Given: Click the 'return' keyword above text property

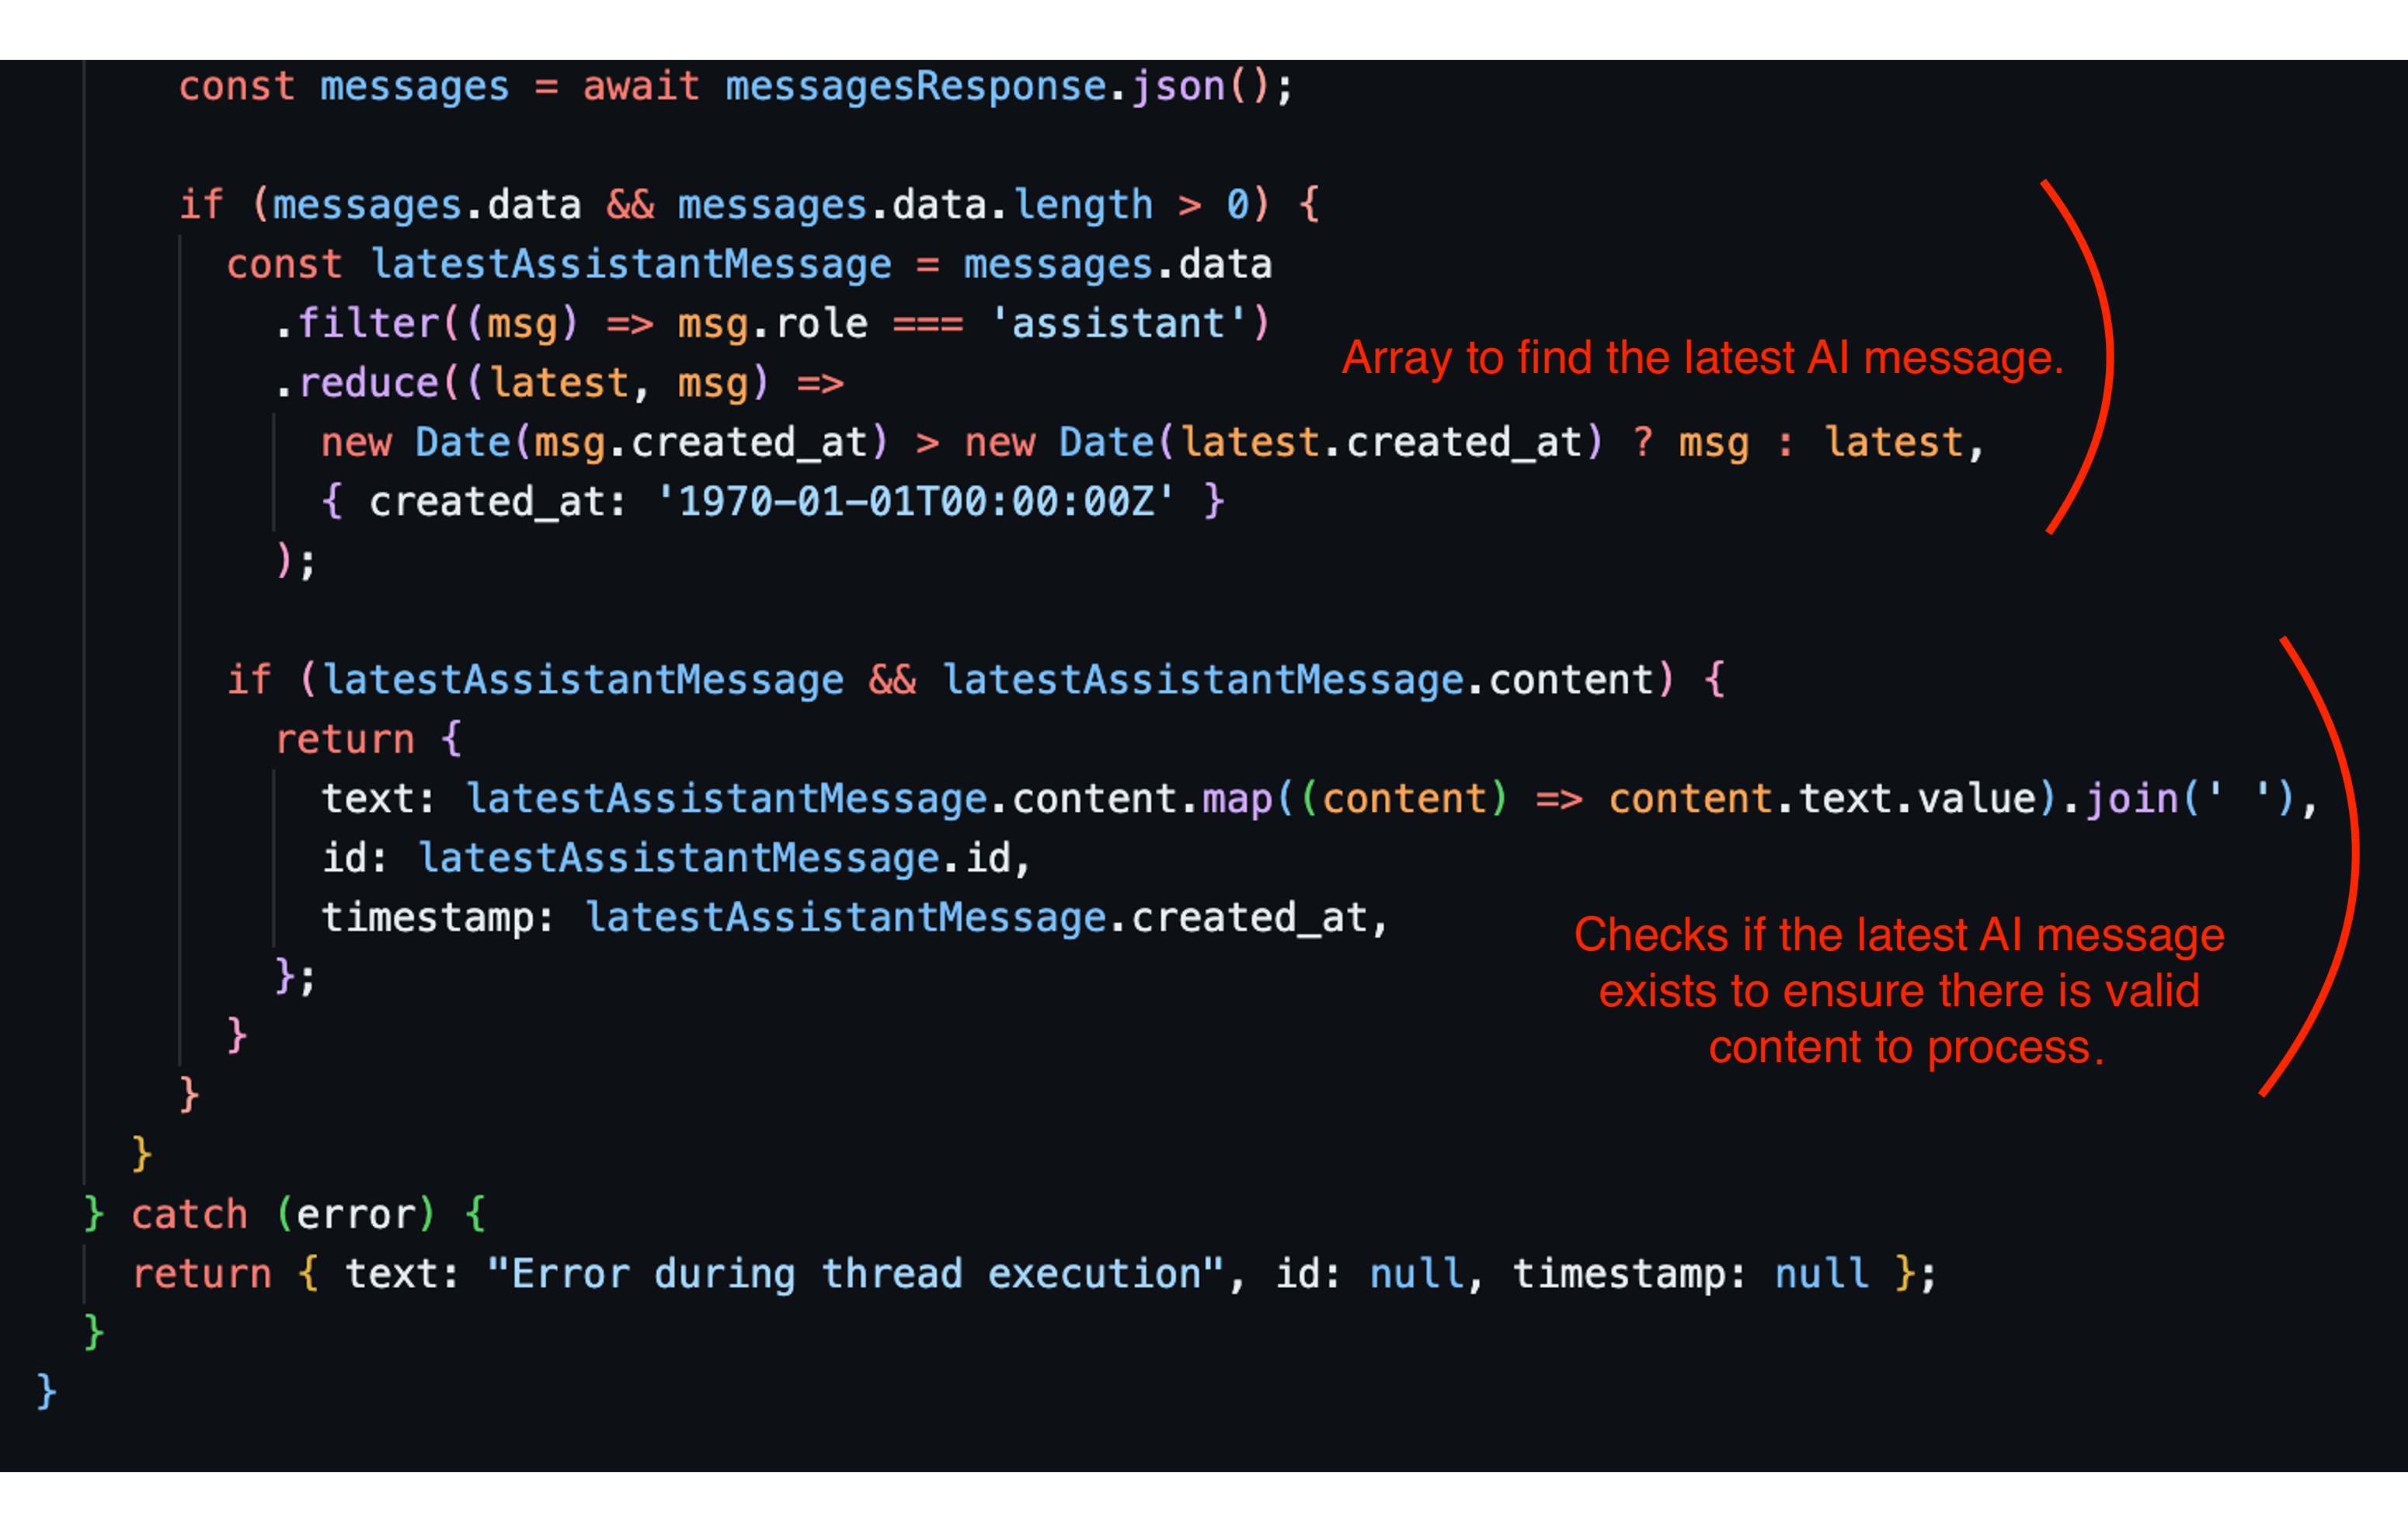Looking at the screenshot, I should point(345,740).
